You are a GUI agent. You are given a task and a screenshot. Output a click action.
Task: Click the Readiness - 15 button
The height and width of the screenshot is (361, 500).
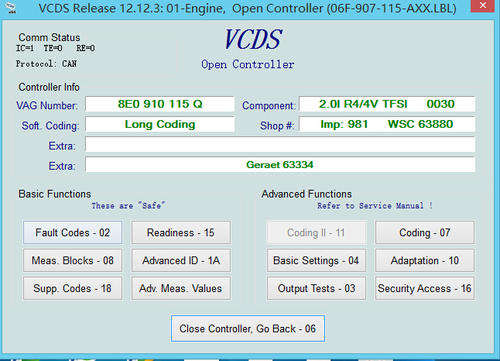coord(181,232)
